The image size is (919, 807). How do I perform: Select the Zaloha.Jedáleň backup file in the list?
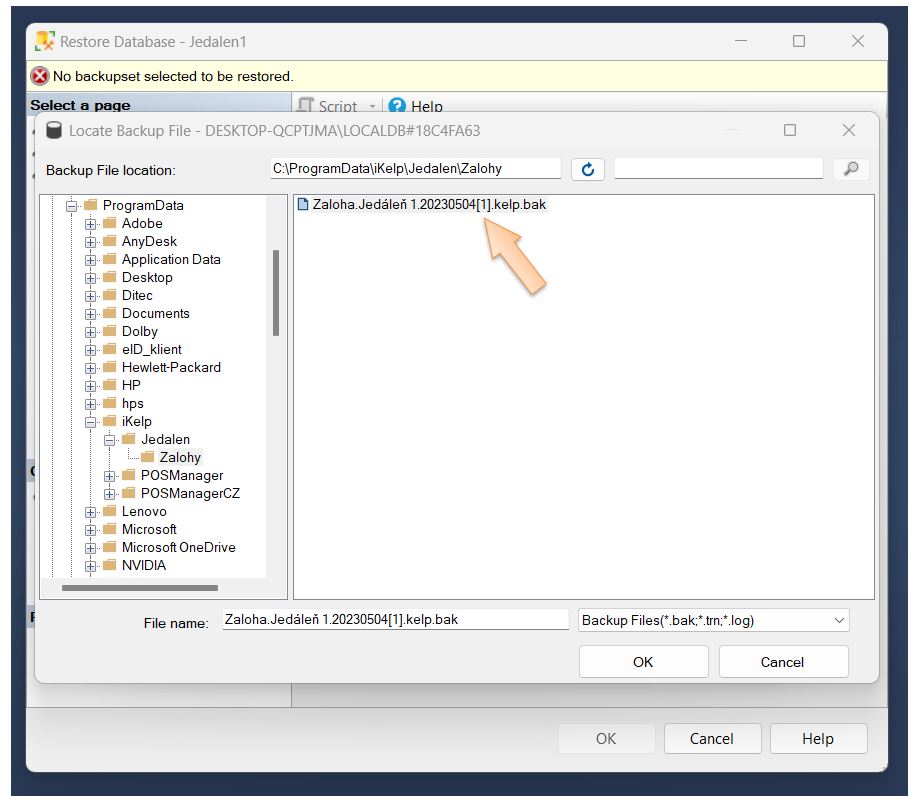[428, 204]
